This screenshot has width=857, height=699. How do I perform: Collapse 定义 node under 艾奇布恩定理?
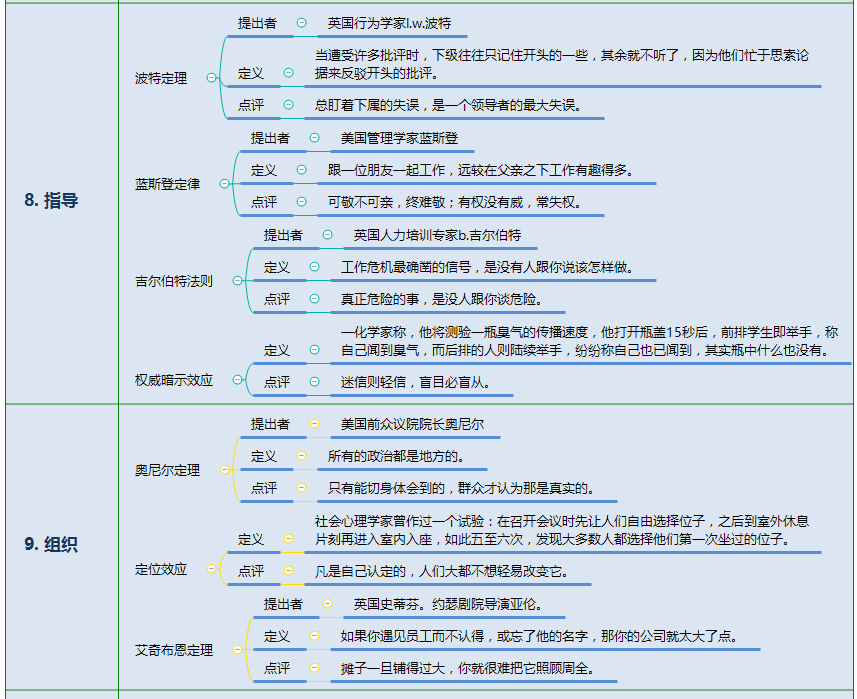coord(314,636)
